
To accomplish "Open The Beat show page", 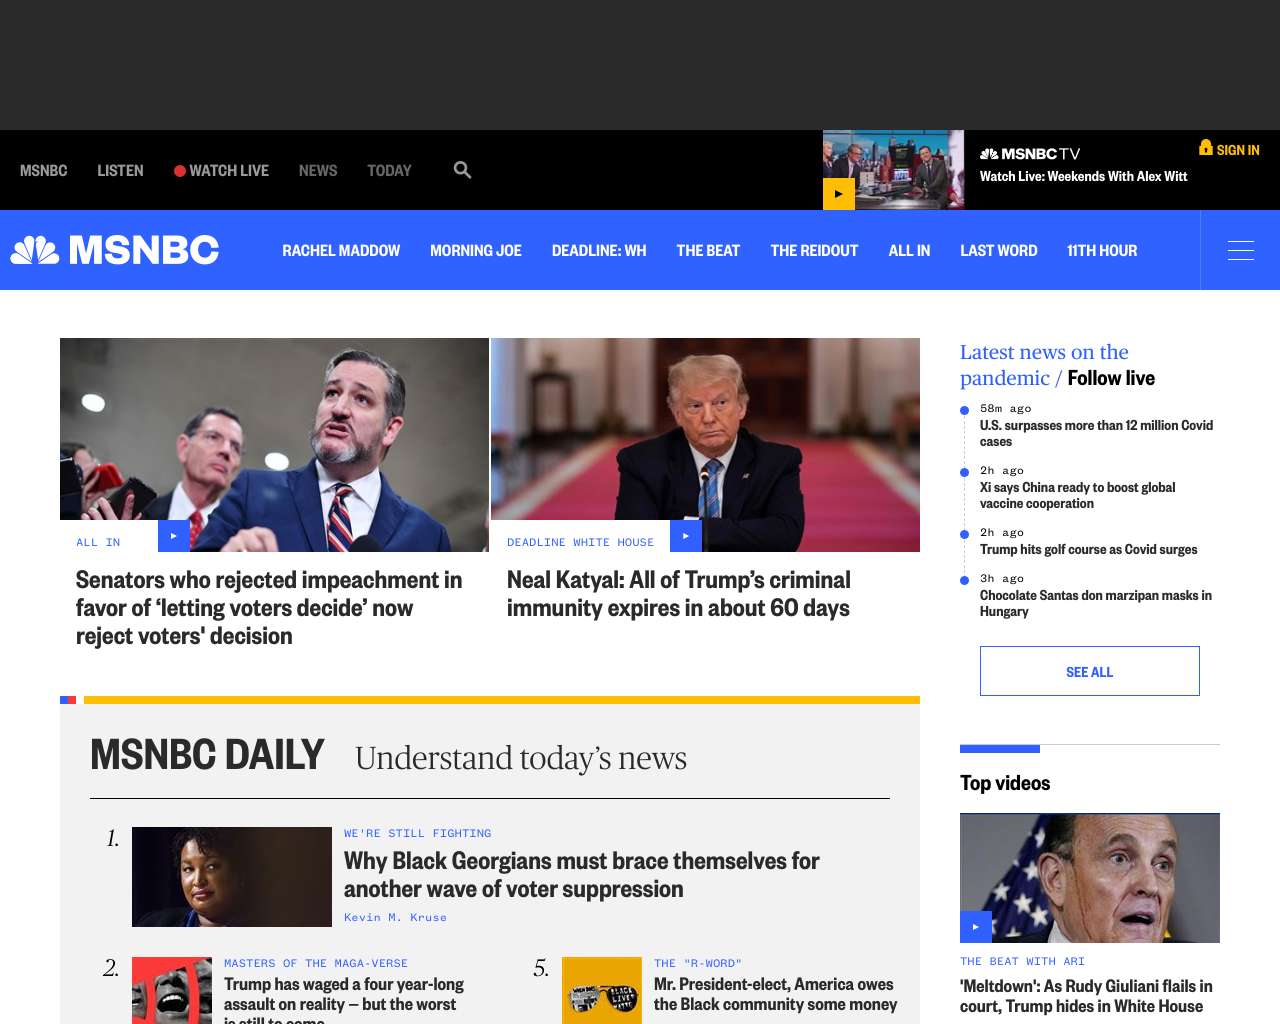I will tap(708, 251).
